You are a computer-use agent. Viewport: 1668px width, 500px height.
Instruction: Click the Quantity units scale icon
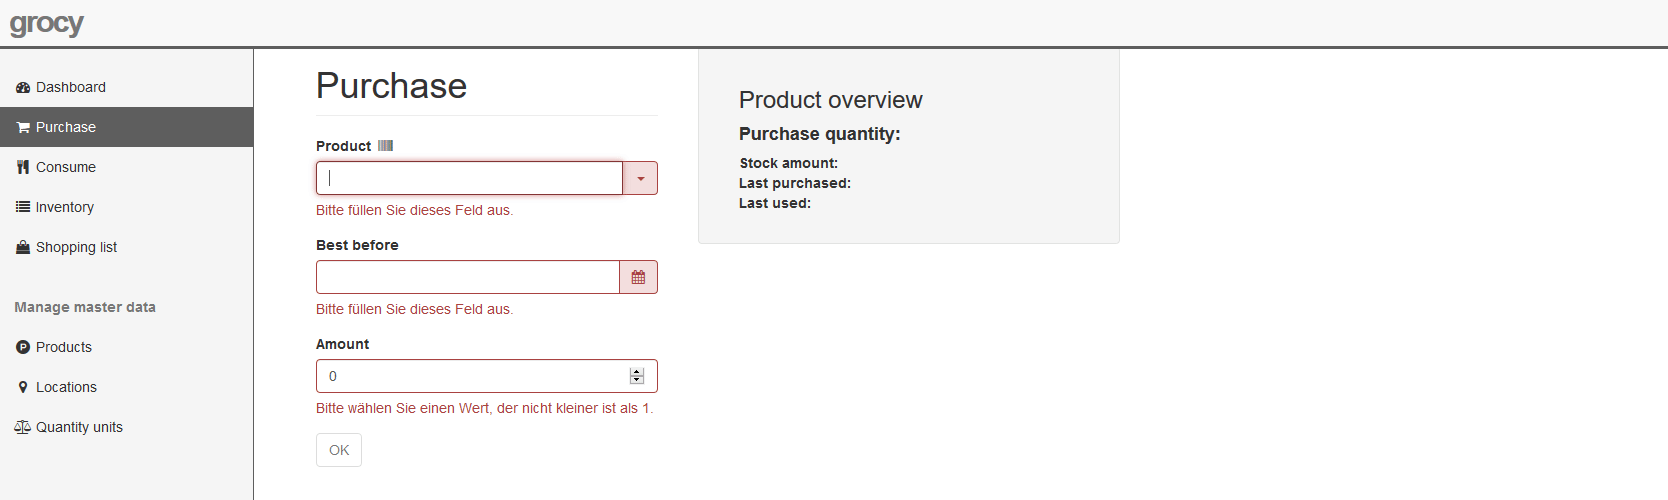pyautogui.click(x=23, y=428)
